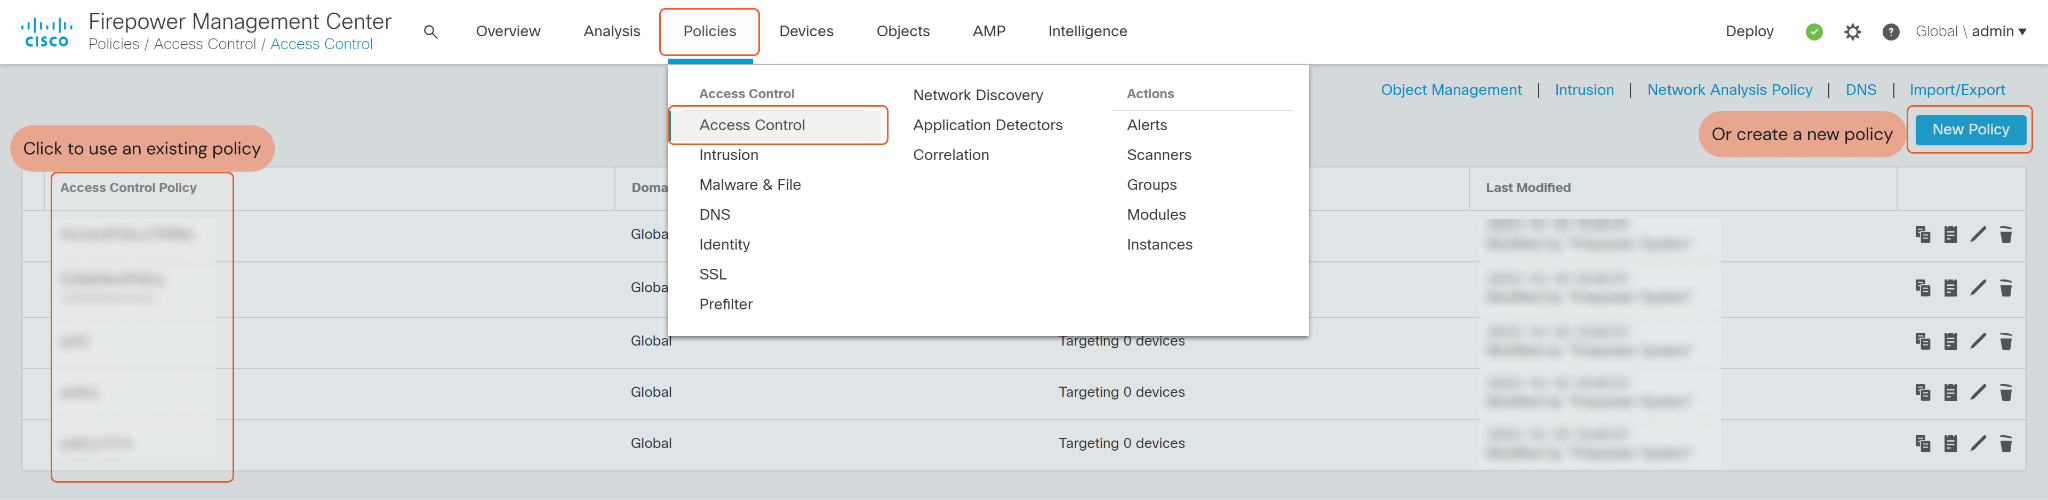2048x500 pixels.
Task: Open the settings gear icon
Action: click(1852, 32)
